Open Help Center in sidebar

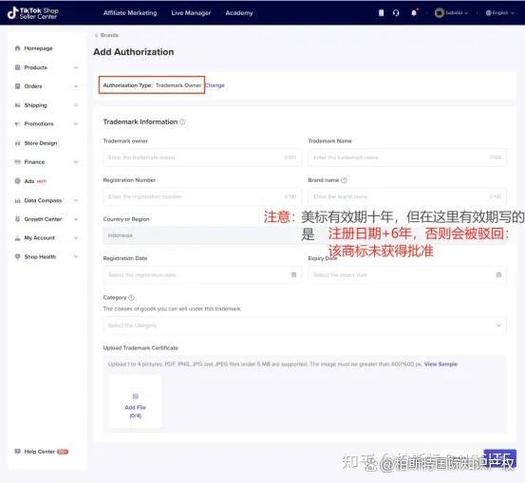(x=40, y=452)
